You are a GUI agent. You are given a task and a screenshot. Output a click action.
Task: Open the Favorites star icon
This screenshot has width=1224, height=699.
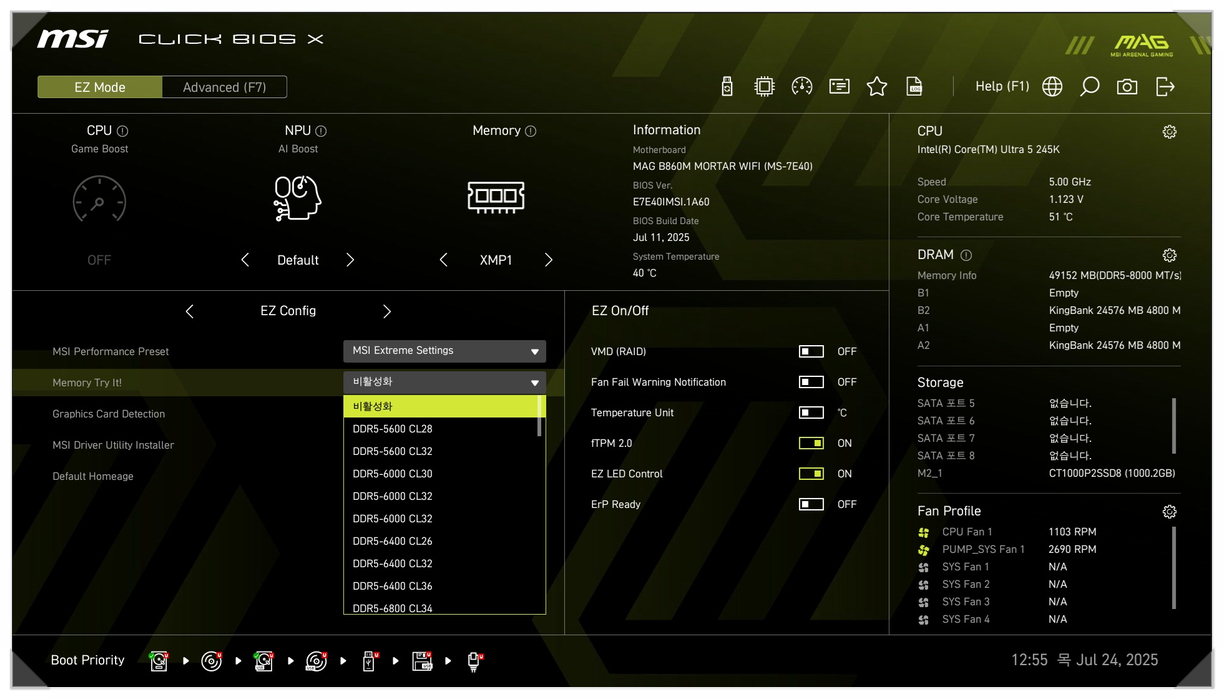877,87
